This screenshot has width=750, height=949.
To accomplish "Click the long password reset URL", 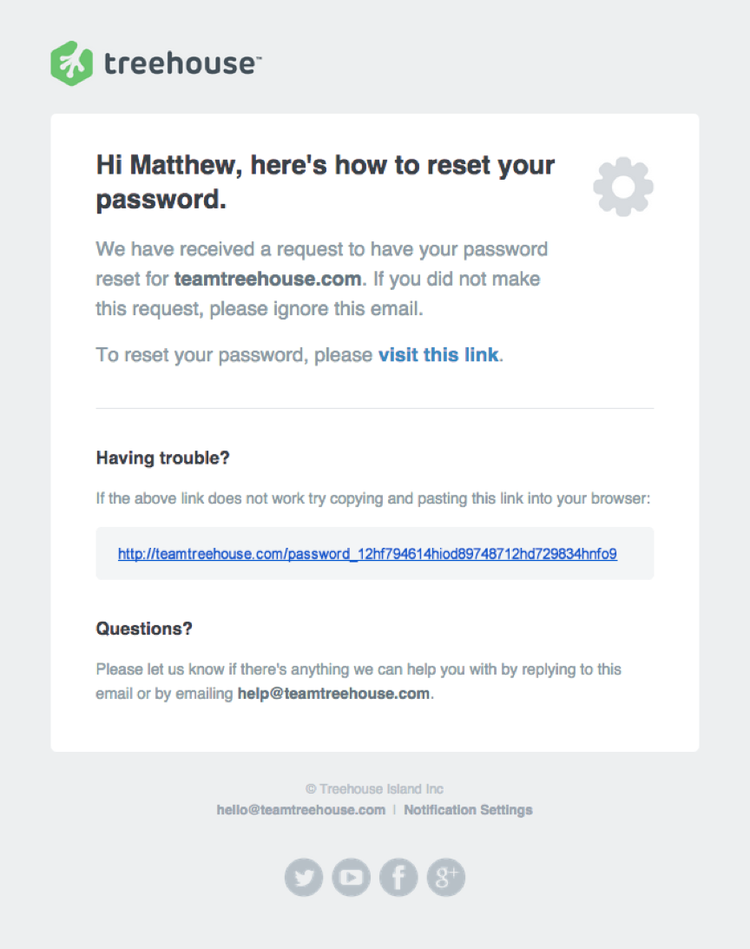I will coord(367,553).
